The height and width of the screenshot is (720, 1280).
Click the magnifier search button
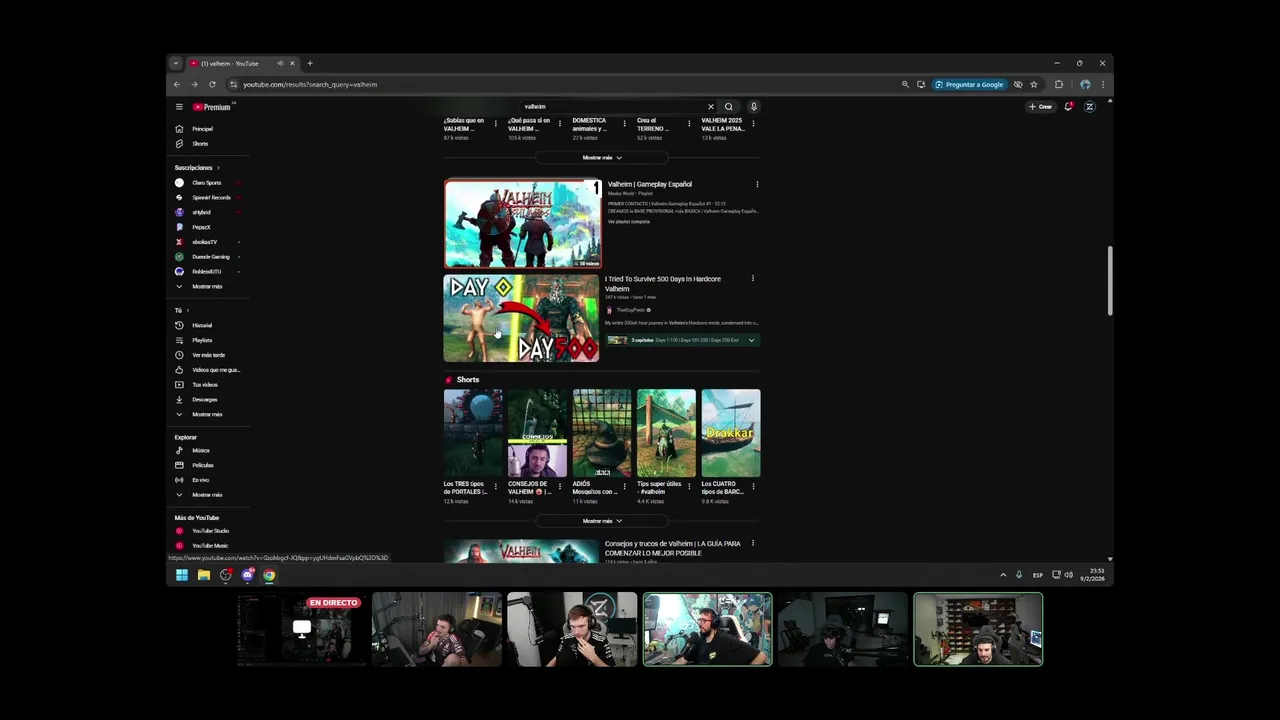[x=728, y=107]
